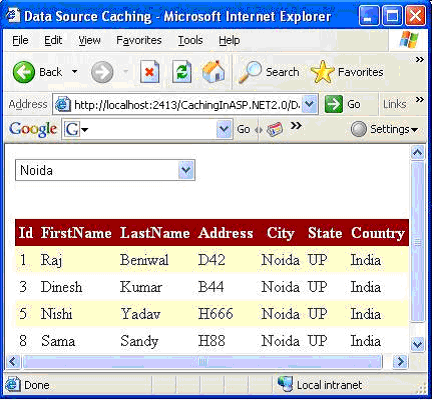
Task: Open the Edit menu
Action: tap(53, 40)
